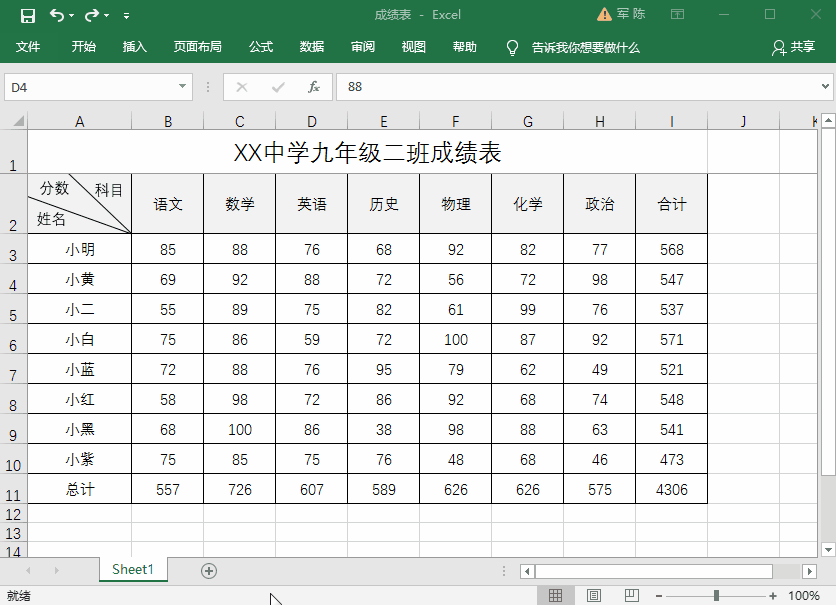Click the Undo arrow icon

pos(56,15)
